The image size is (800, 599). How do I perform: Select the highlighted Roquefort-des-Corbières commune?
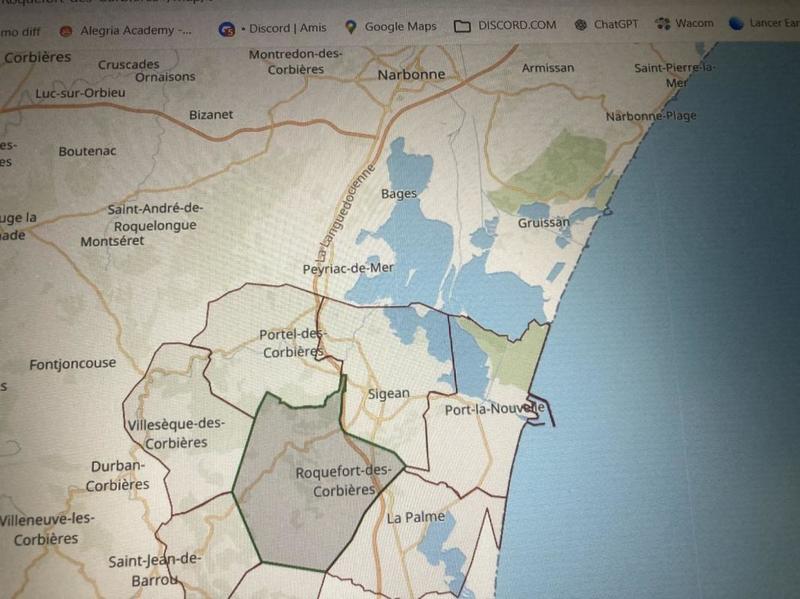click(x=300, y=500)
